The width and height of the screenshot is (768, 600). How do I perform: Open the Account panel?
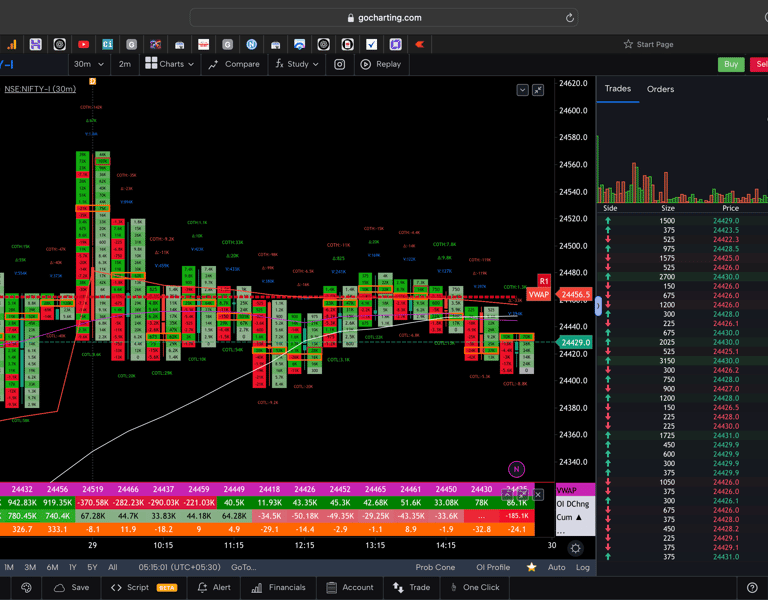coord(350,587)
